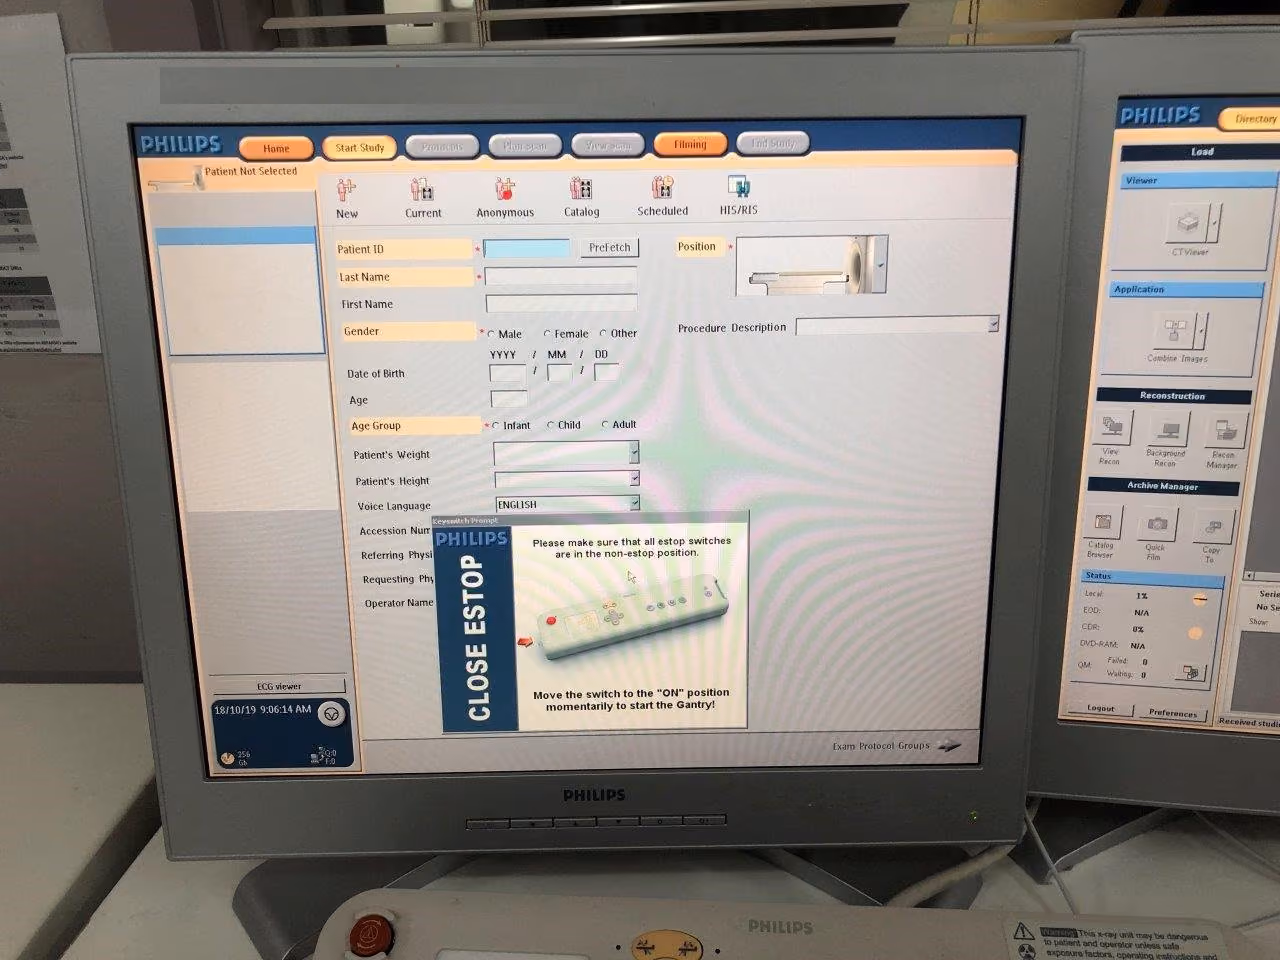Click the YYYY birth year field
Viewport: 1280px width, 960px height.
507,373
